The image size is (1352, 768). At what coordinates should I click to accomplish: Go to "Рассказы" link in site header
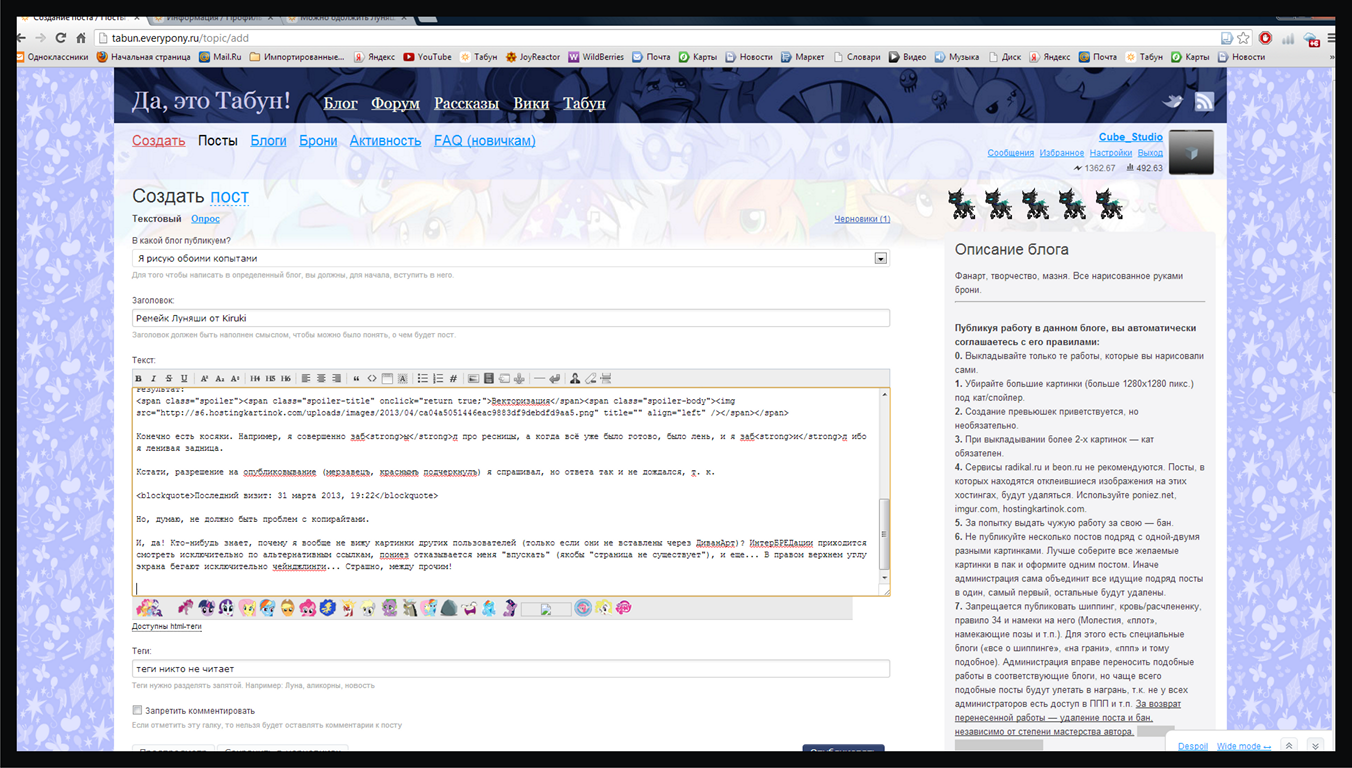click(x=466, y=103)
